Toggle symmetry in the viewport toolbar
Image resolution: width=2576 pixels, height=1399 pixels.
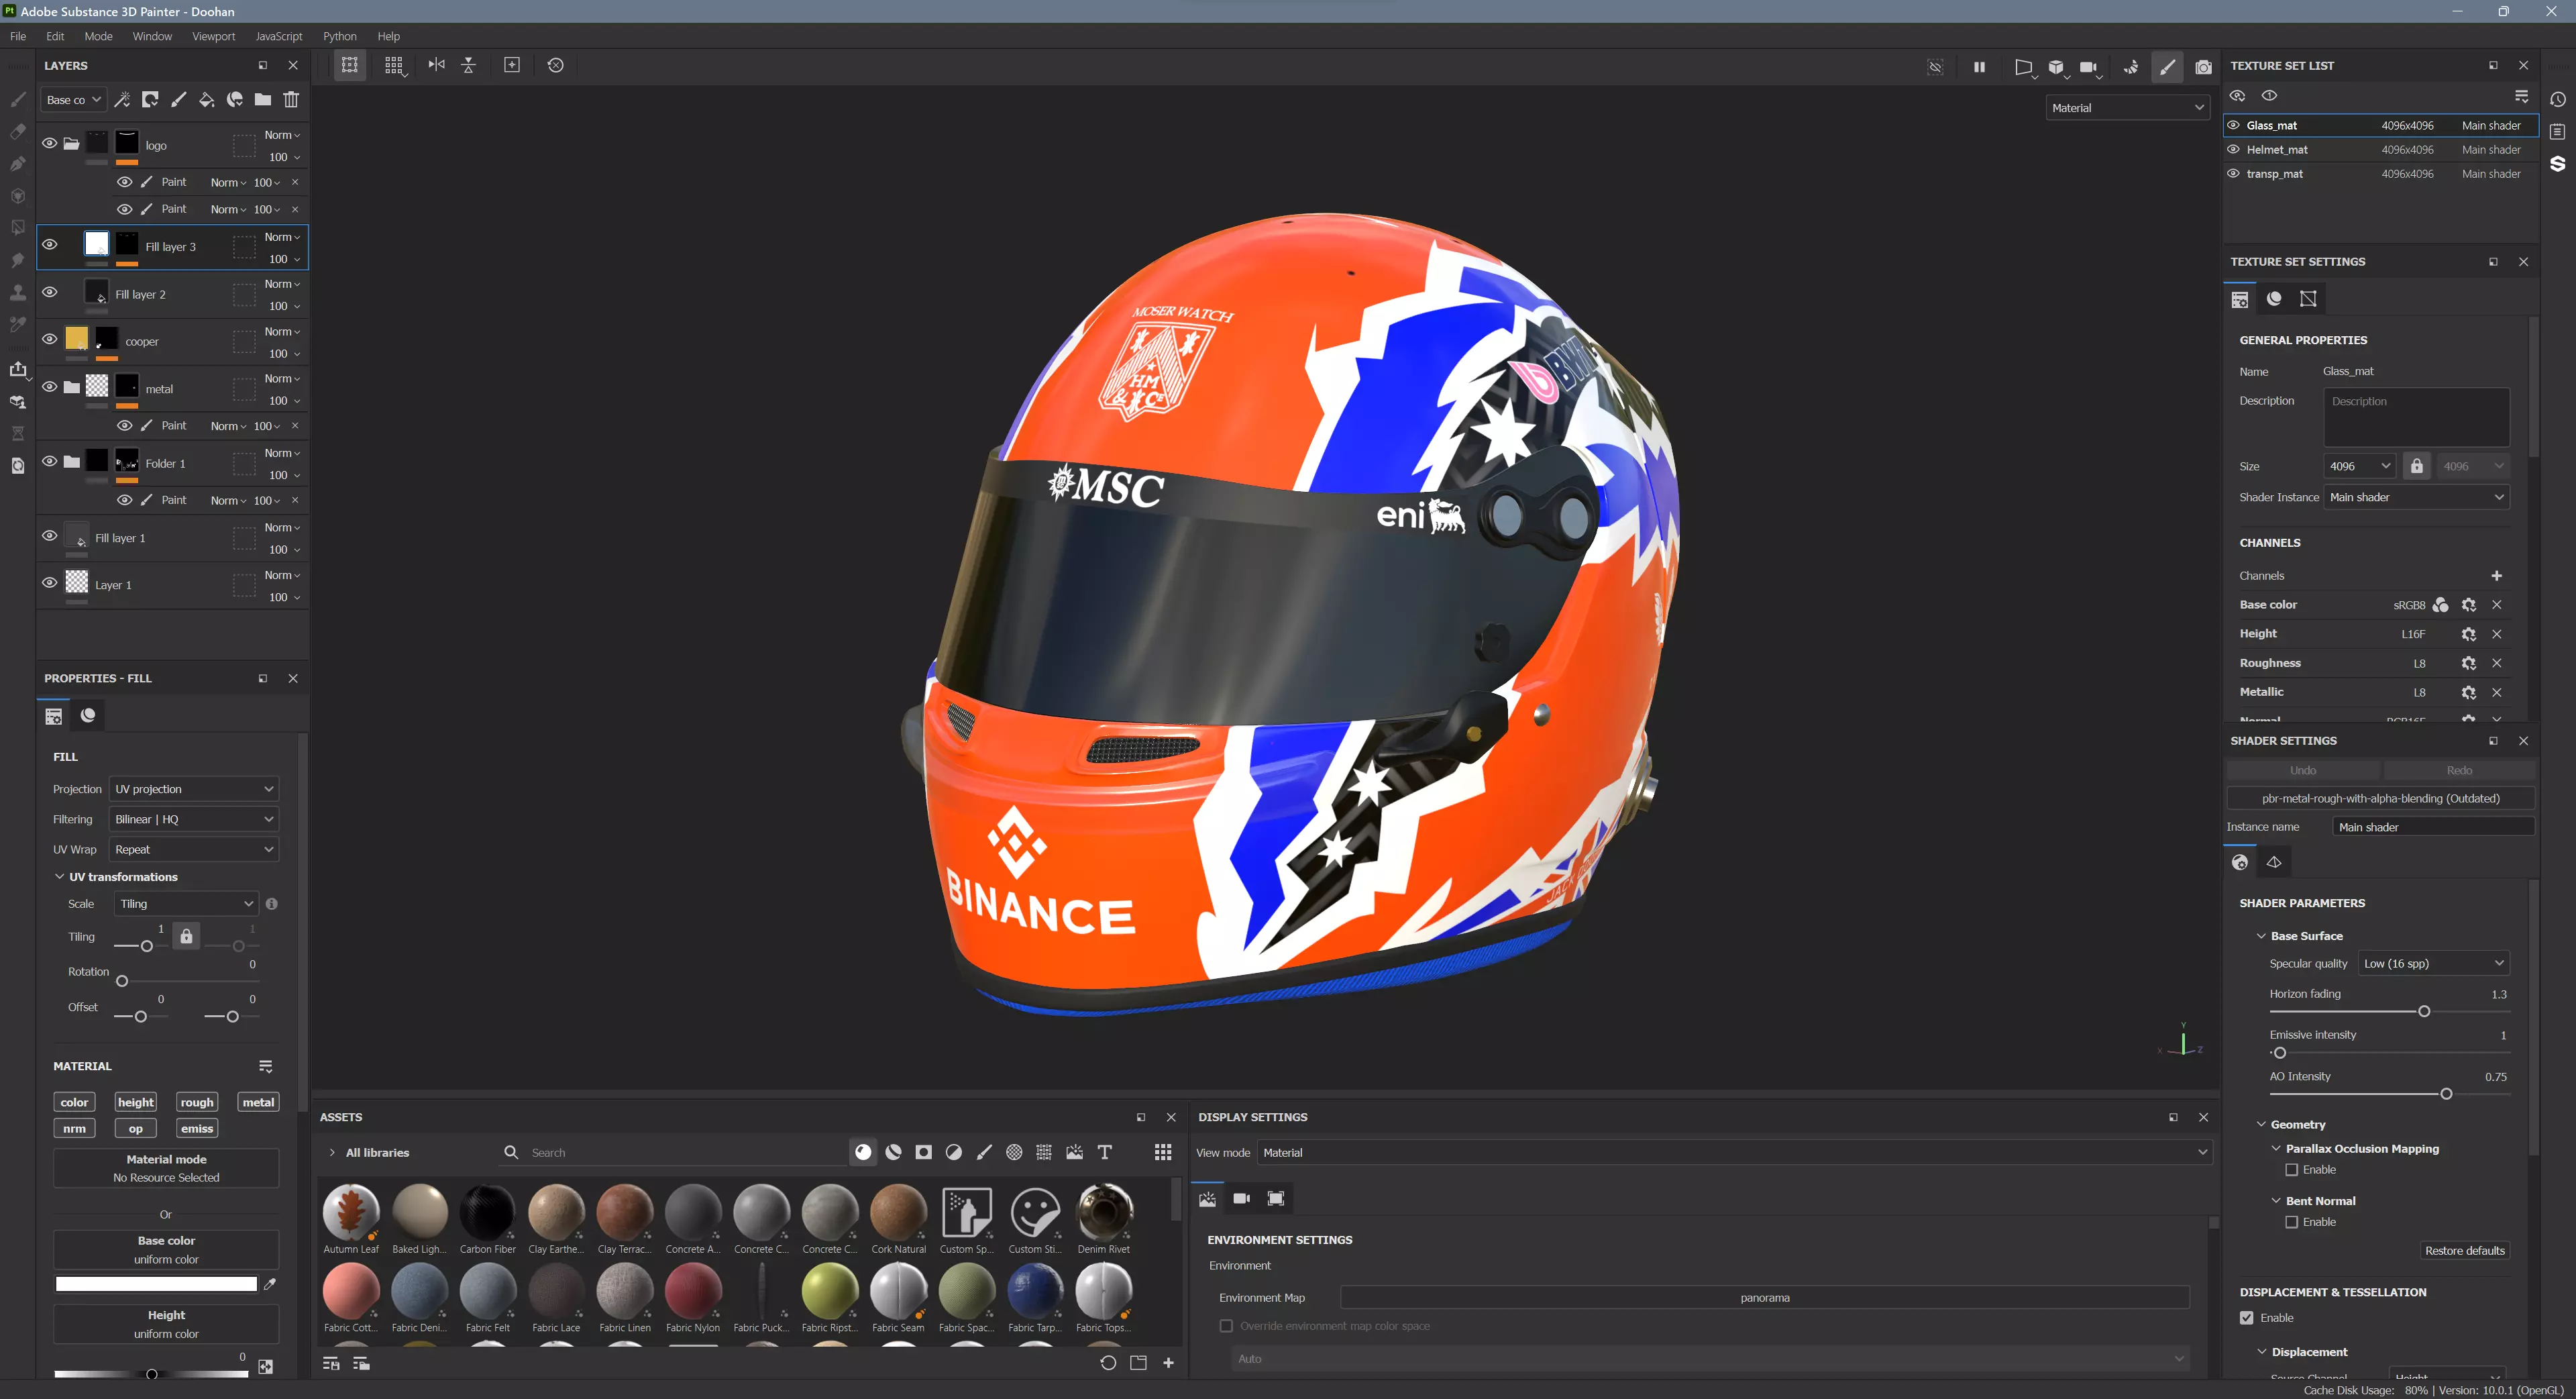pyautogui.click(x=436, y=65)
